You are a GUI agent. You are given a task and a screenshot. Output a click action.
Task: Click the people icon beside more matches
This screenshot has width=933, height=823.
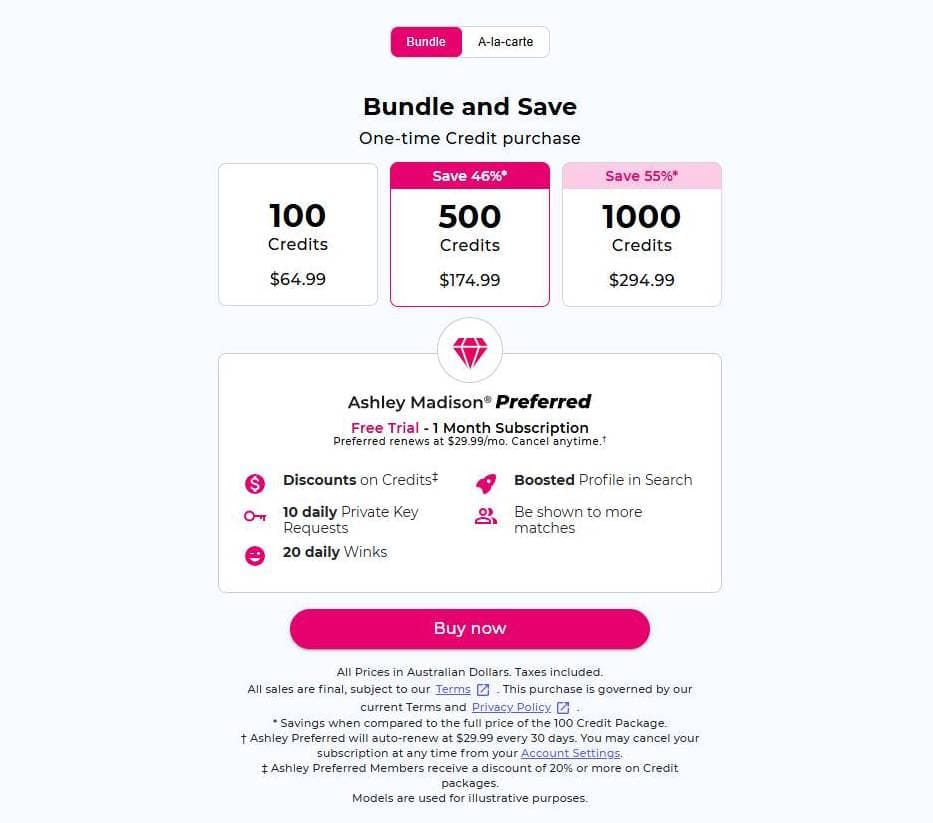(x=486, y=518)
